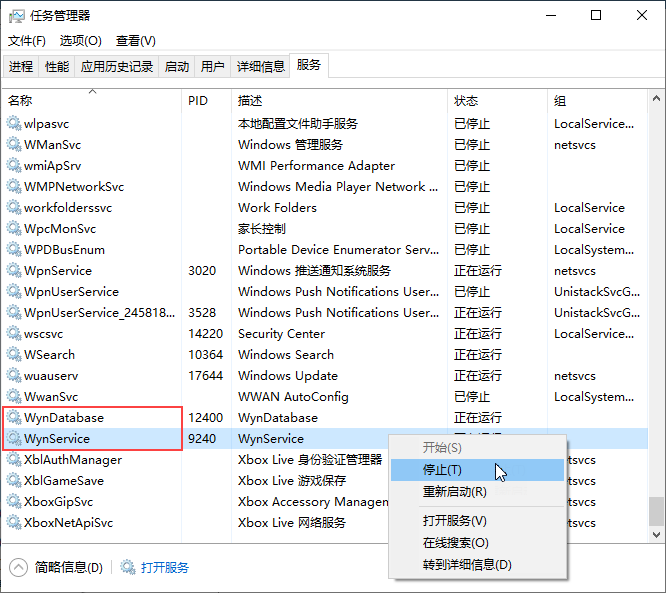Sort by the PID column header
Screen dimensions: 666x593
pos(206,101)
